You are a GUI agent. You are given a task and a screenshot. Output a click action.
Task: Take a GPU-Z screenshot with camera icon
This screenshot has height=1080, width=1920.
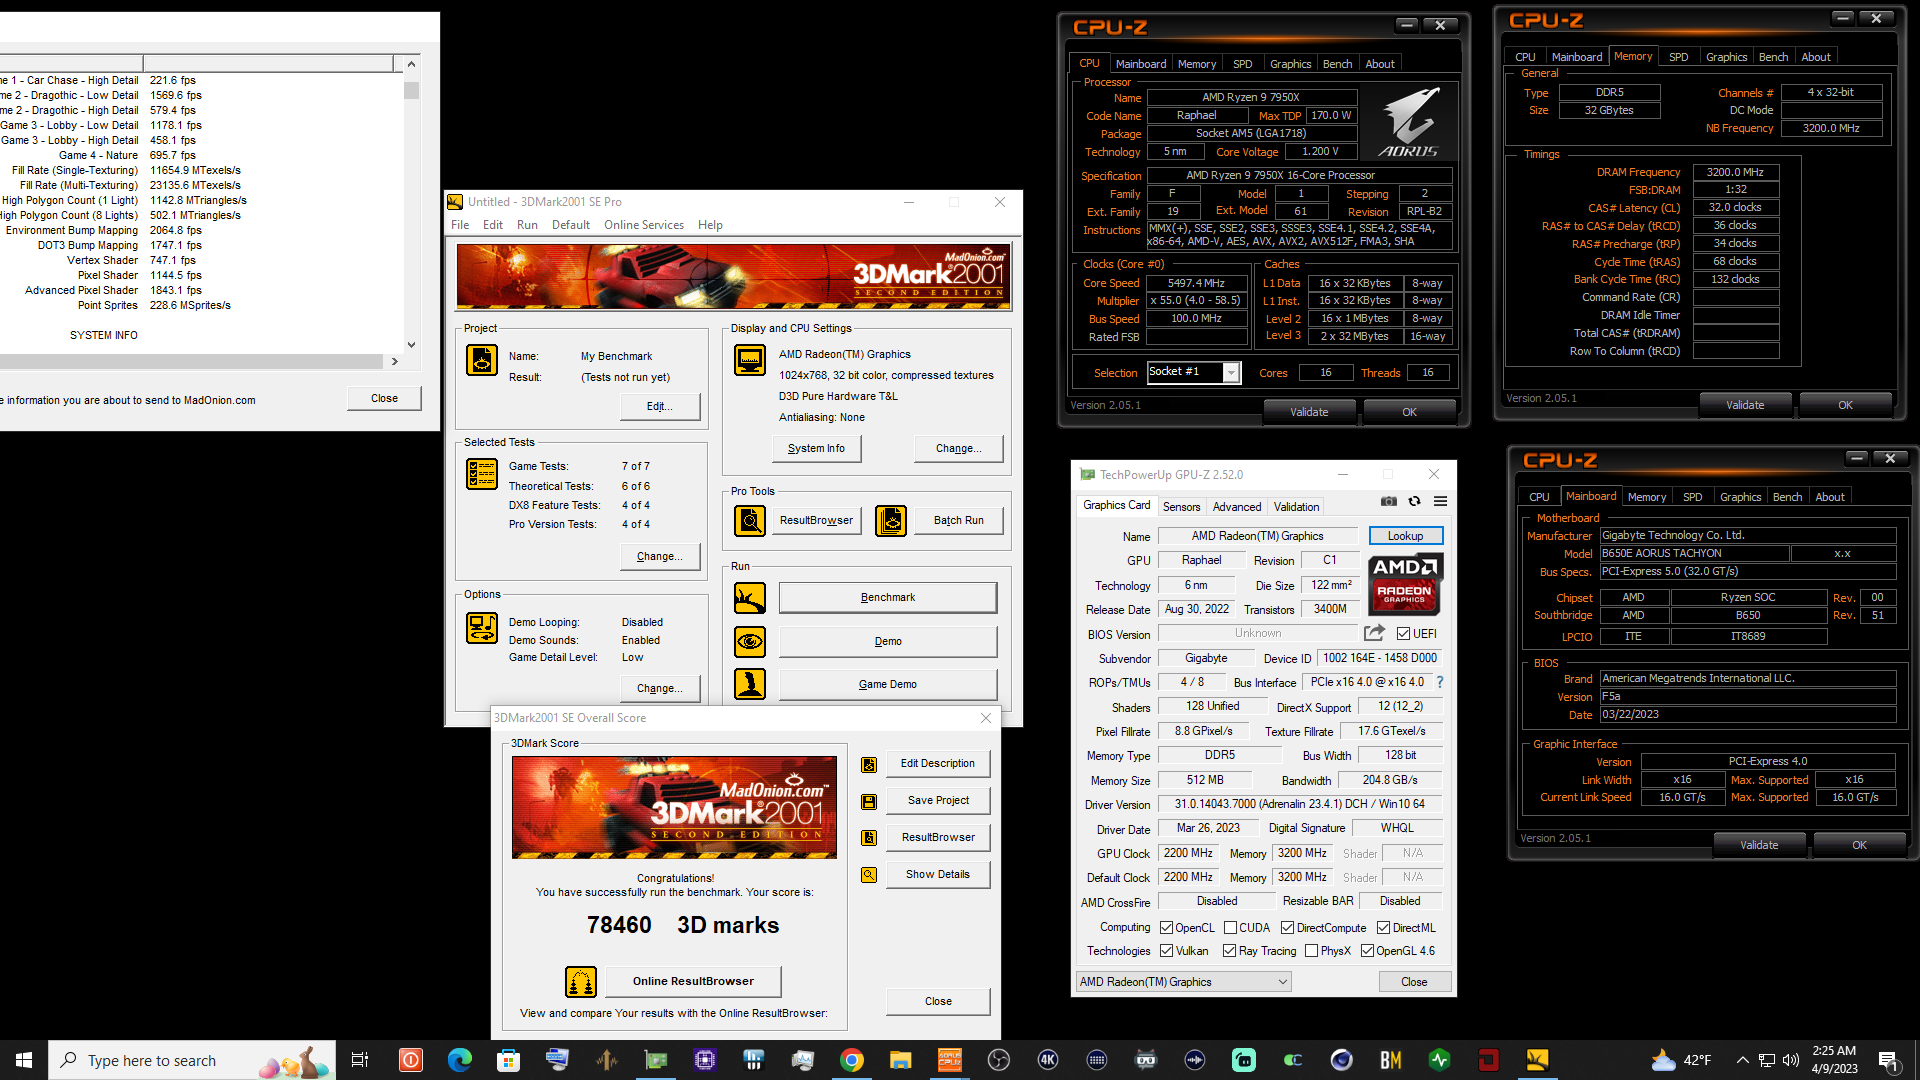(1389, 501)
